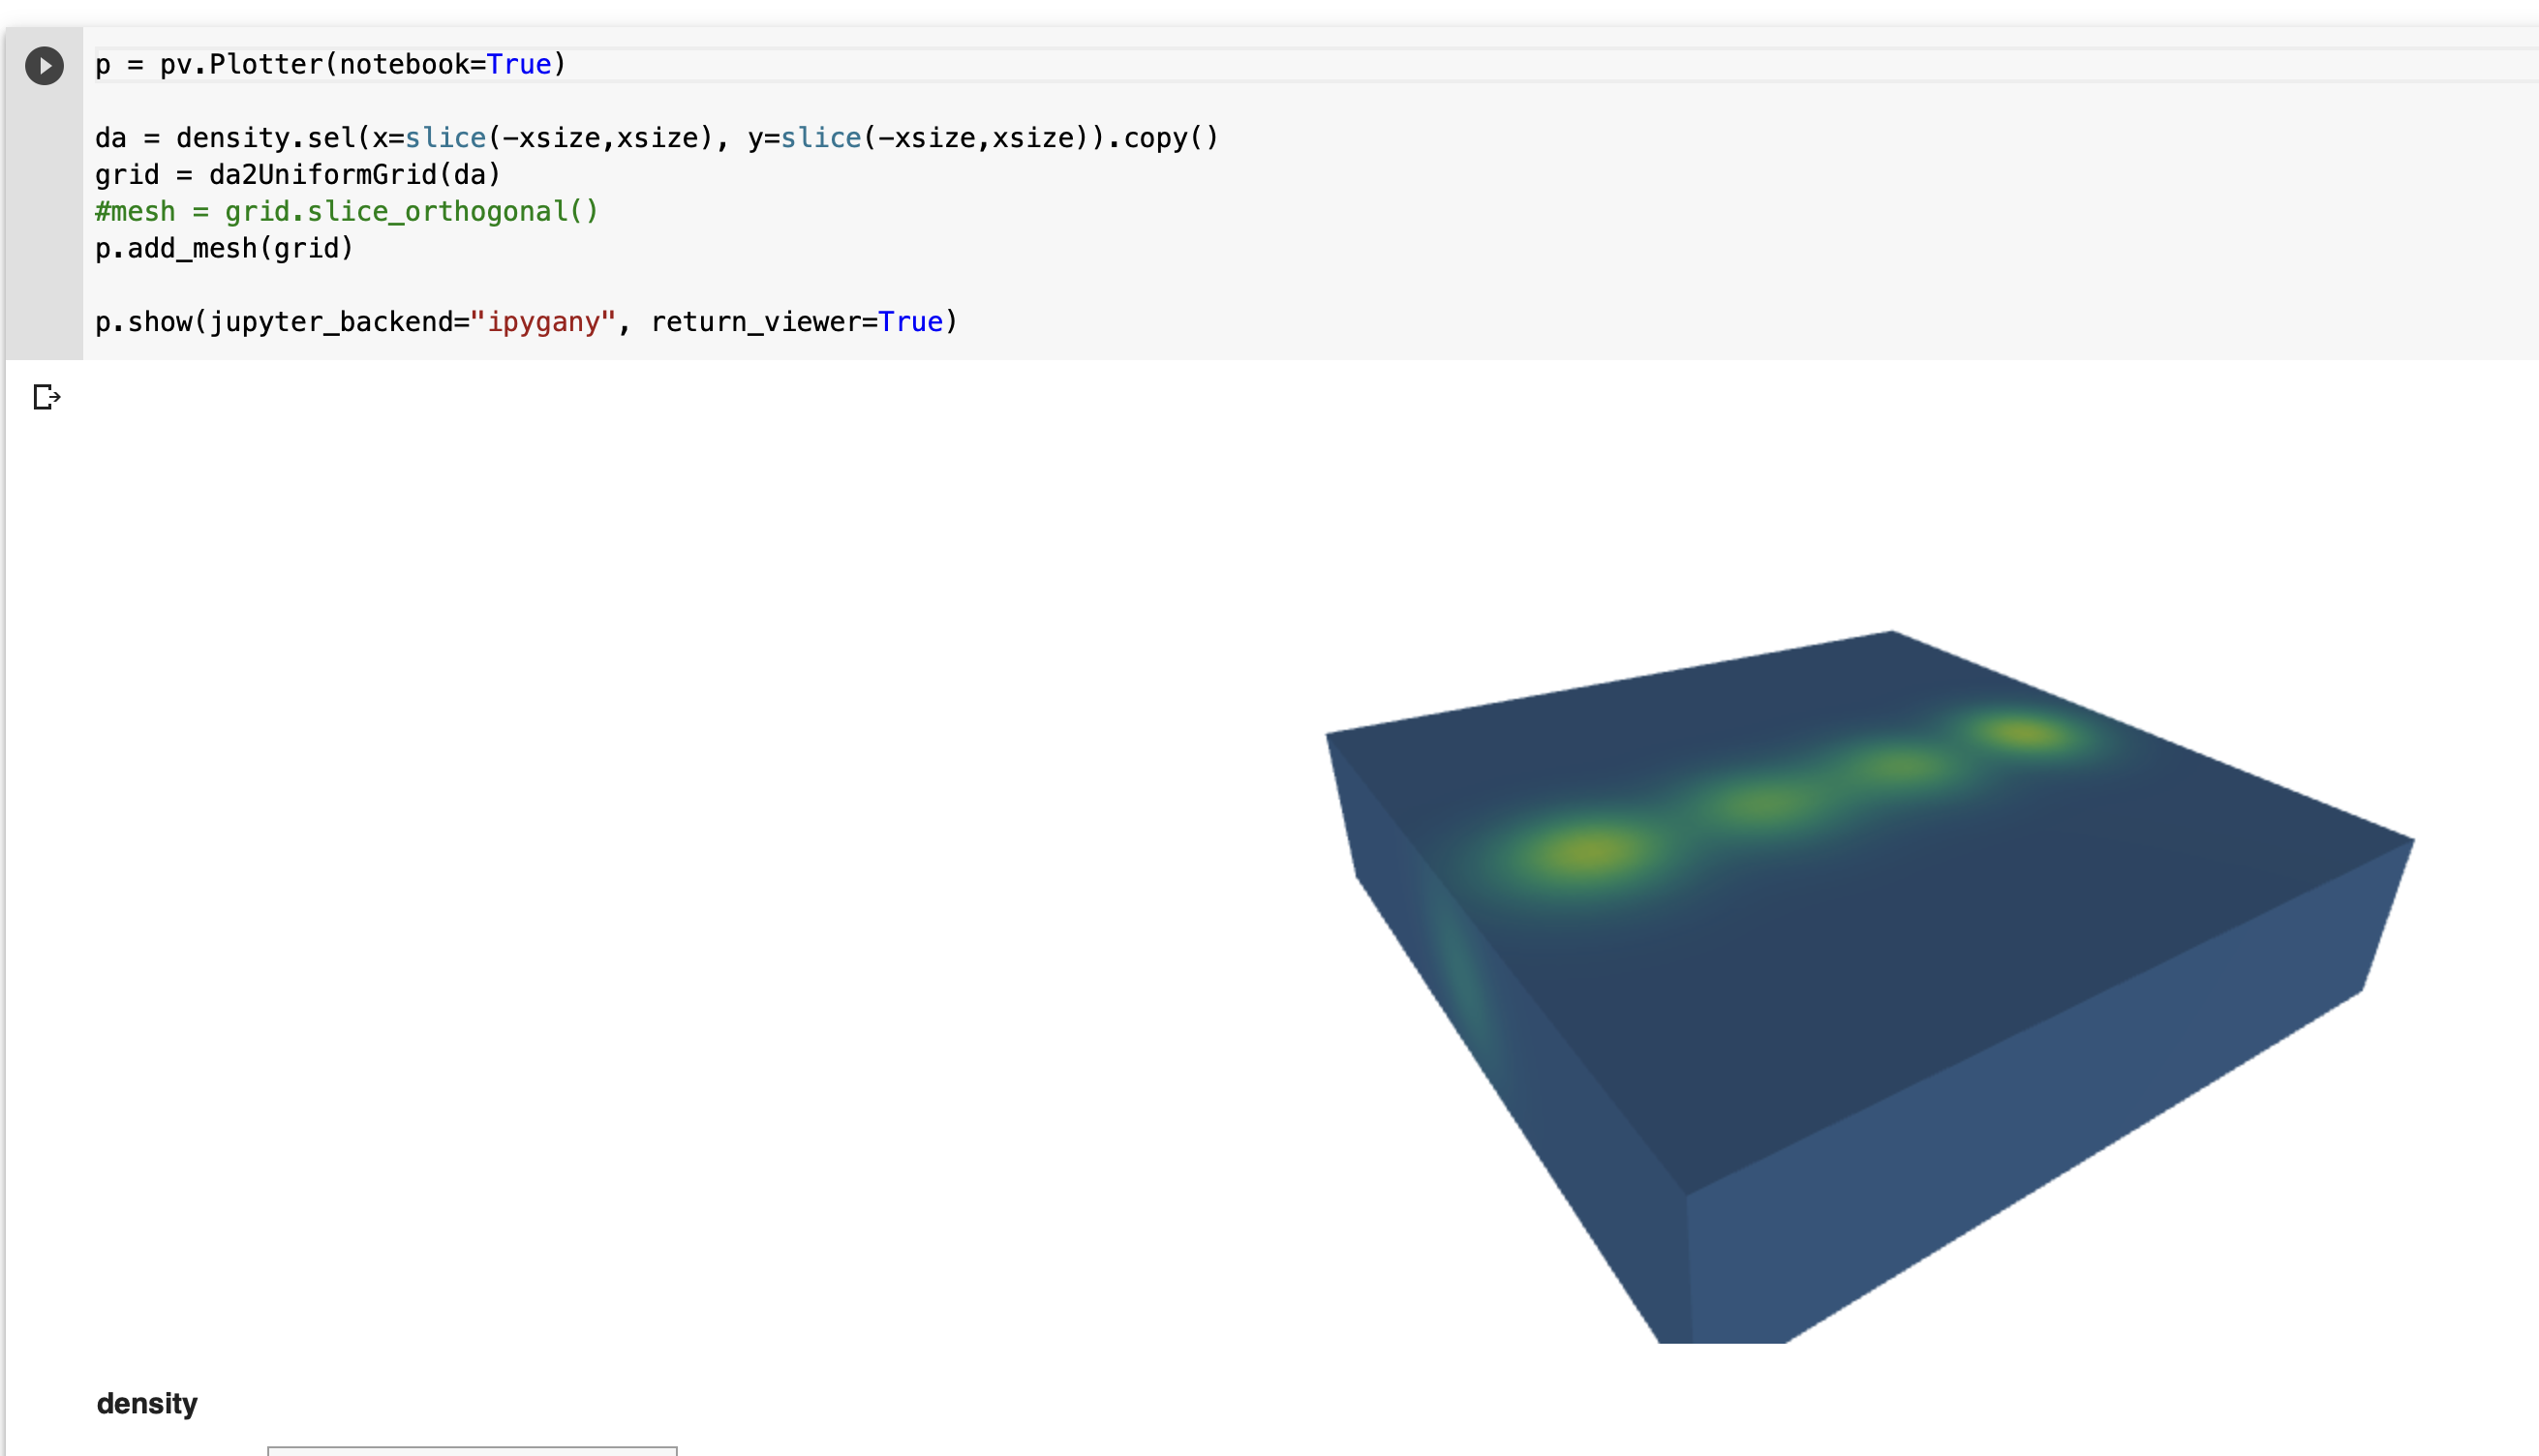Click the True keyword in pv.Plotter call
The image size is (2539, 1456).
click(x=521, y=64)
